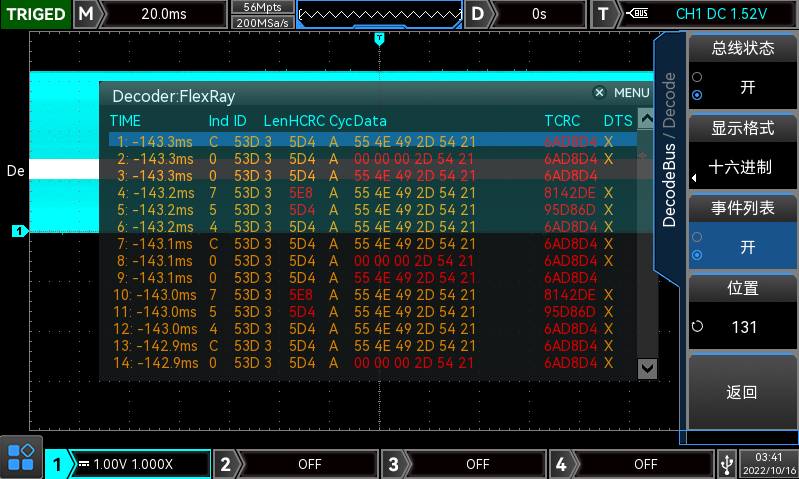Image resolution: width=799 pixels, height=479 pixels.
Task: Open the home apps grid icon
Action: [x=21, y=458]
